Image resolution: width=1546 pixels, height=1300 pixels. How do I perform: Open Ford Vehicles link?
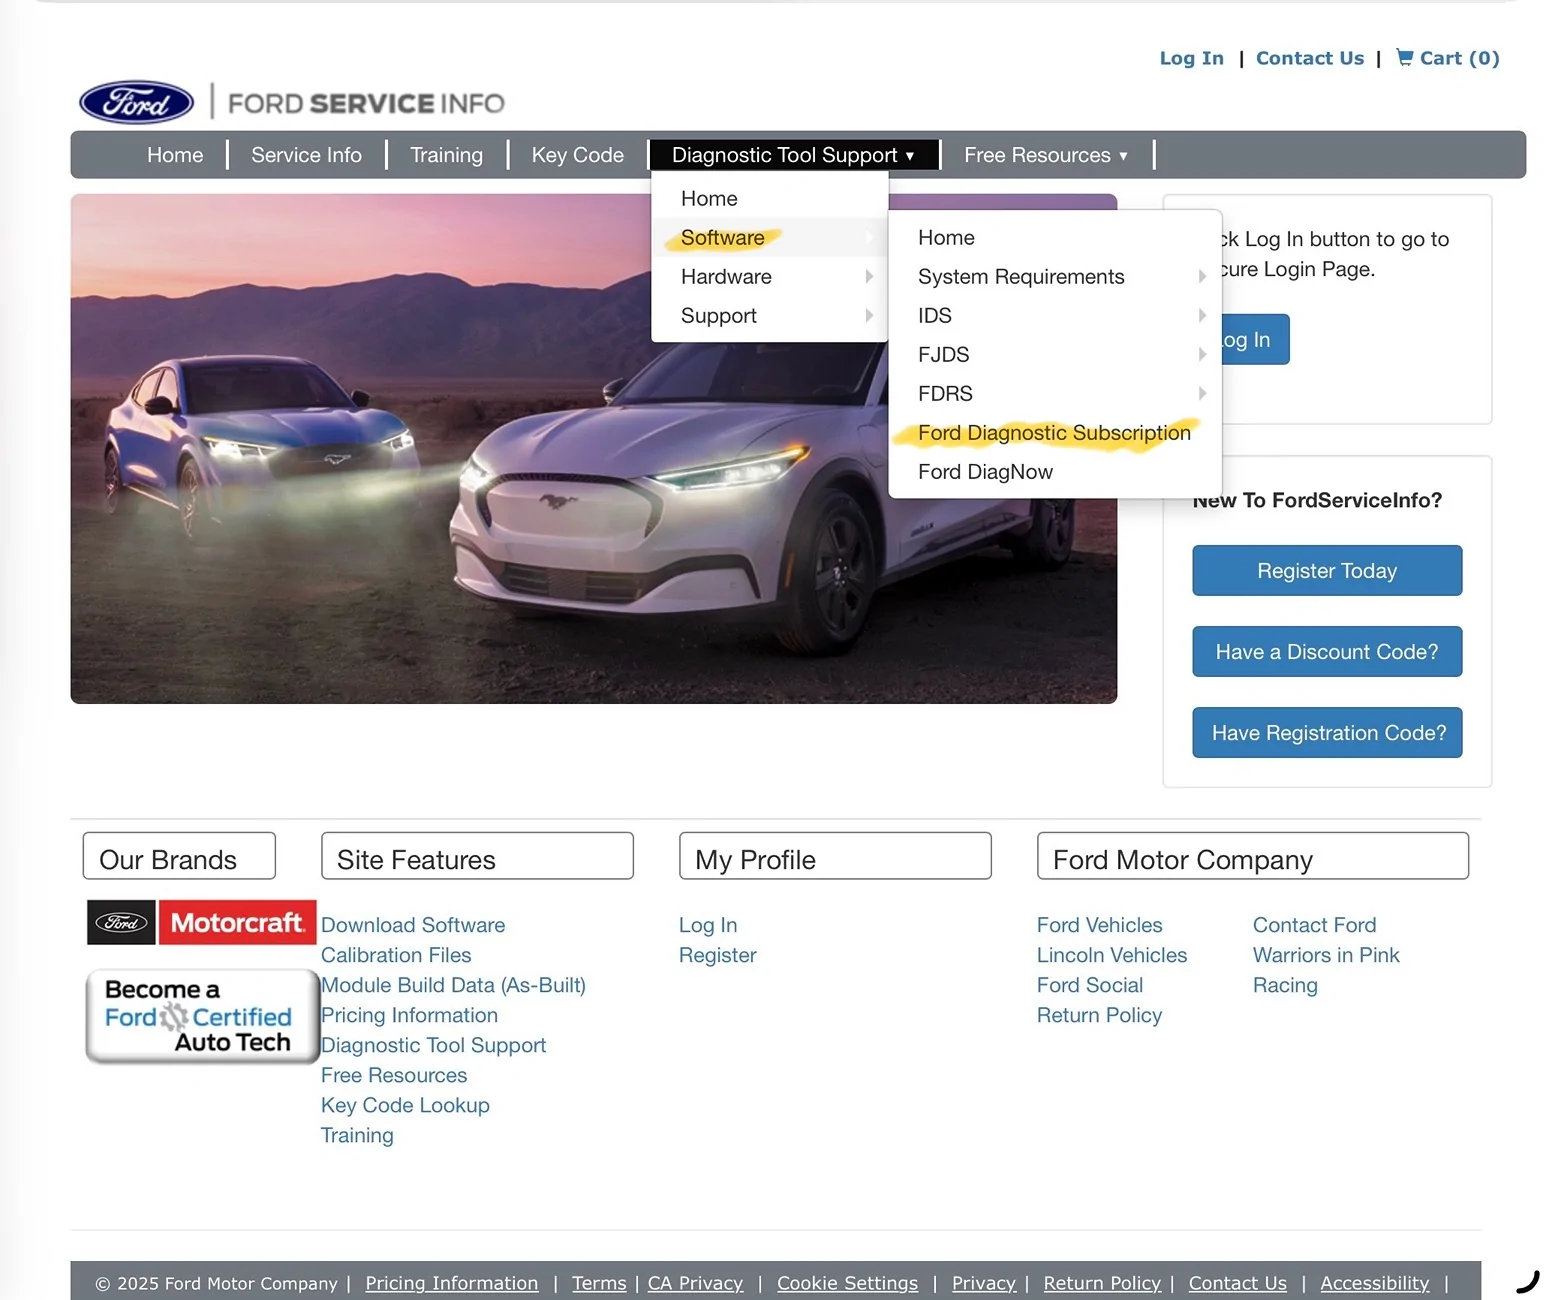[1099, 925]
